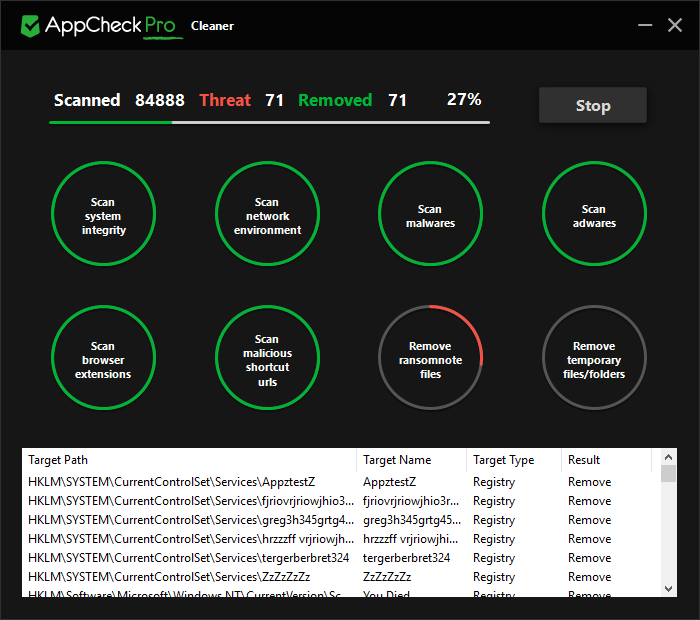Click the Remove ransomnote files circle
Image resolution: width=700 pixels, height=620 pixels.
click(x=430, y=360)
